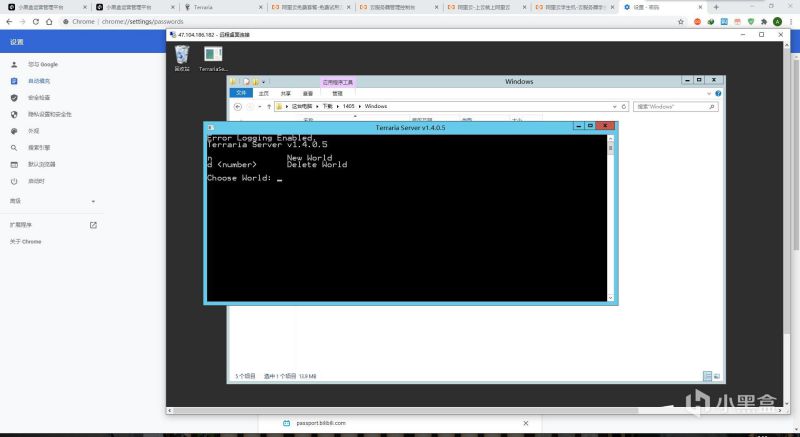Open the Chrome profile avatar 'A'
Viewport: 800px width, 437px height.
[777, 21]
